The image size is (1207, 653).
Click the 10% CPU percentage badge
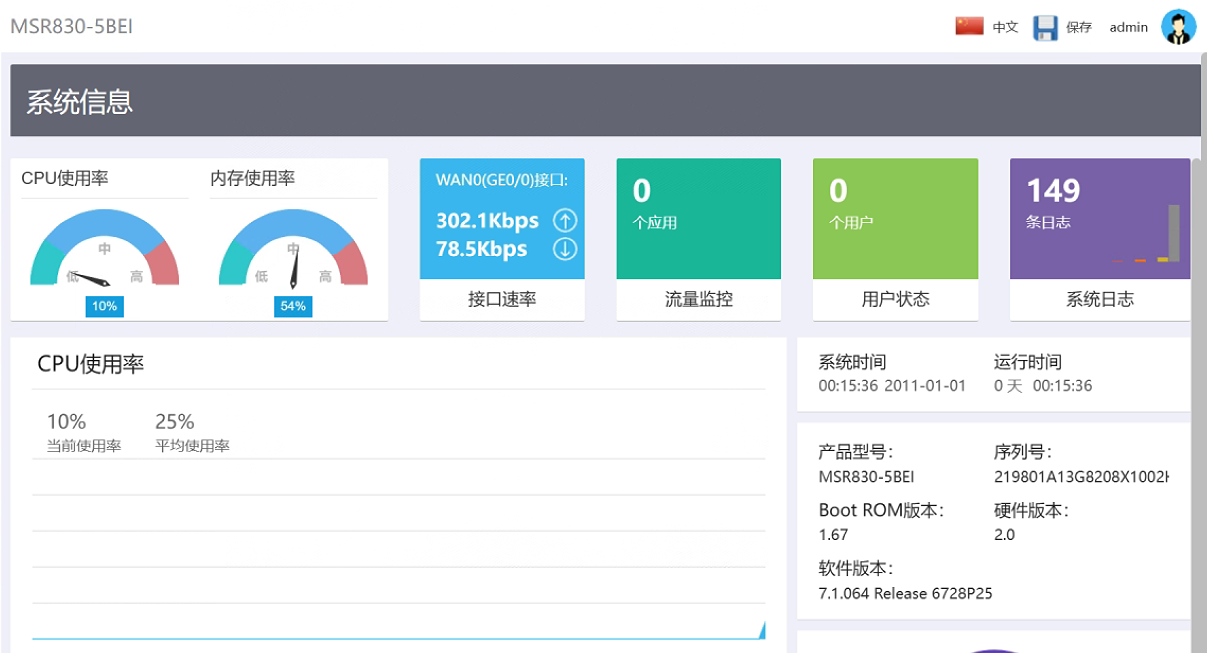click(x=104, y=306)
